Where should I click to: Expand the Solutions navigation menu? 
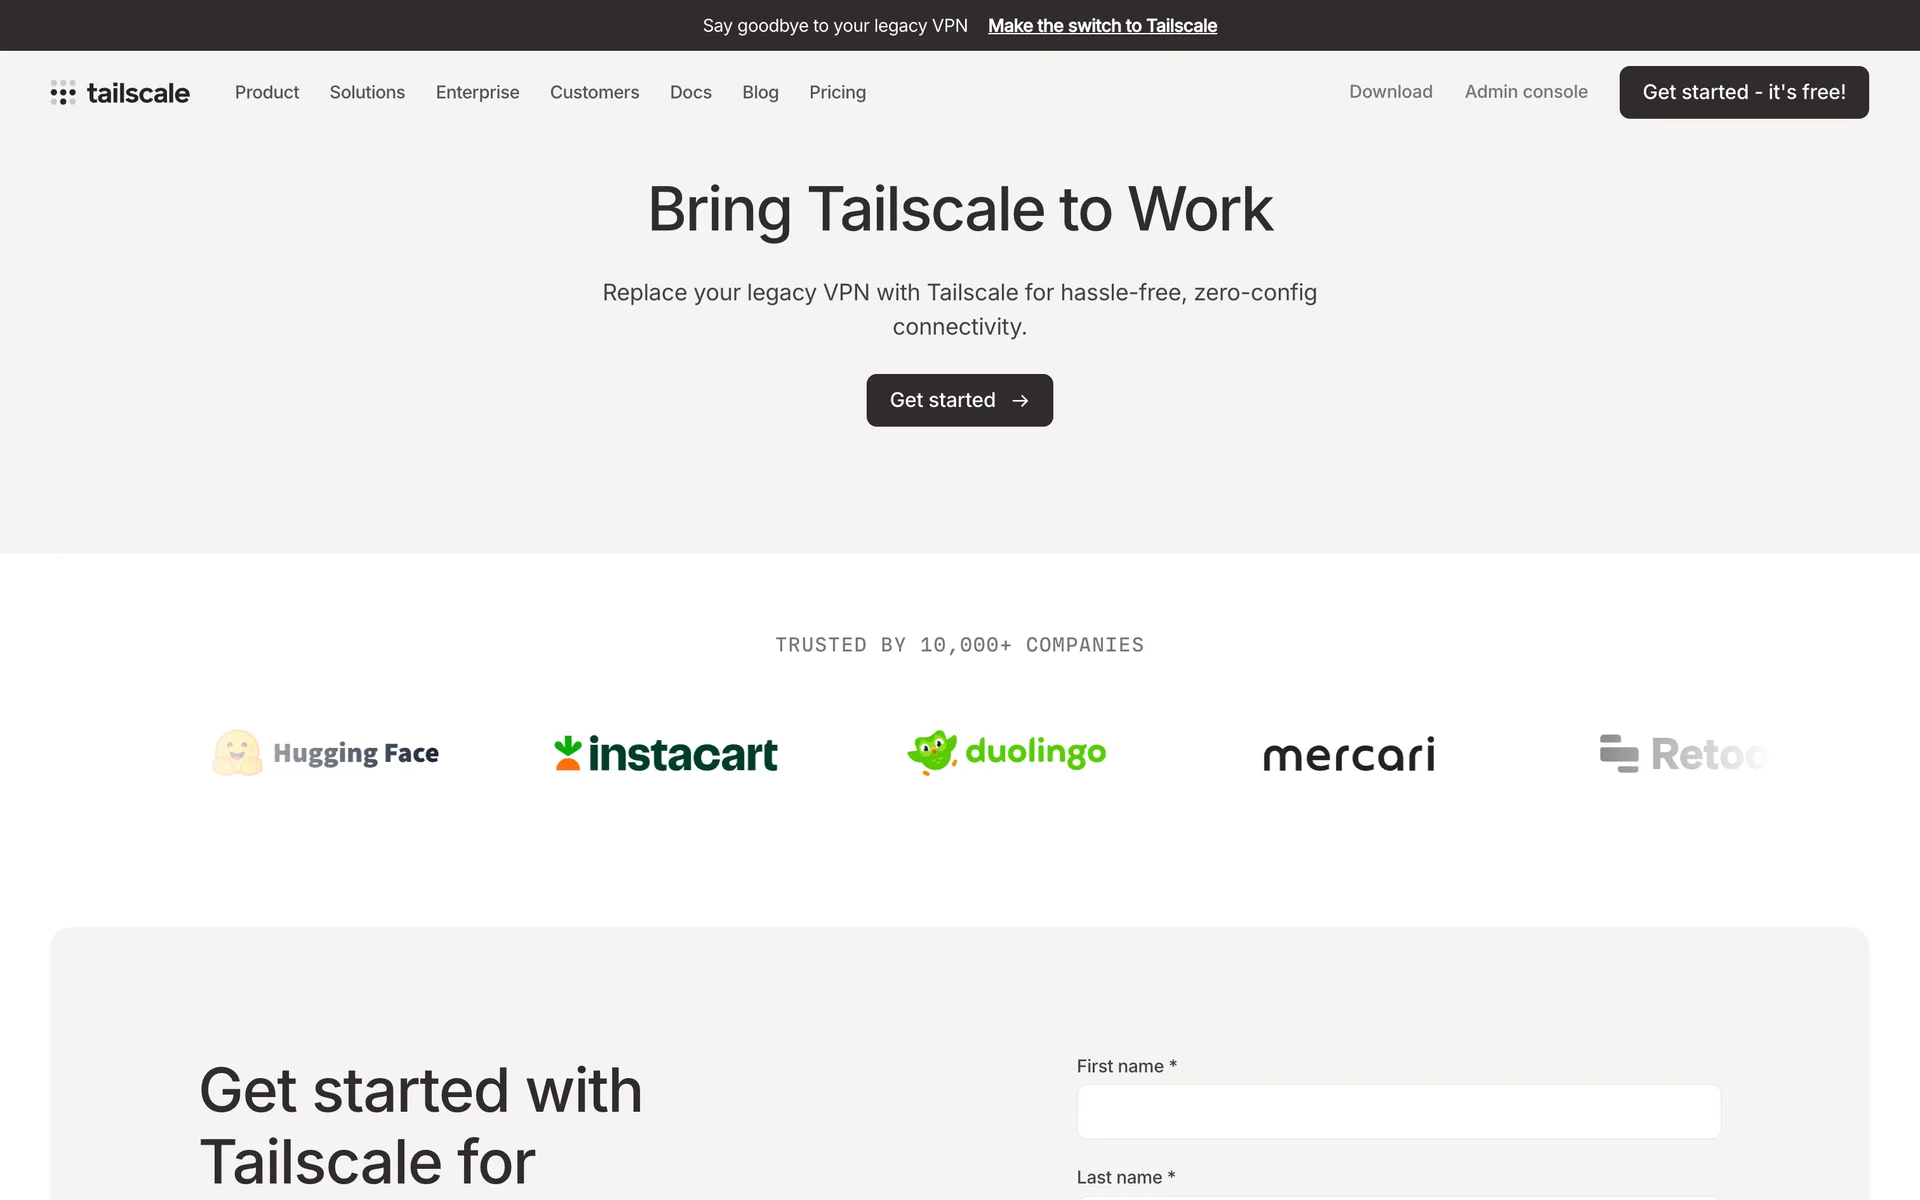pyautogui.click(x=367, y=92)
